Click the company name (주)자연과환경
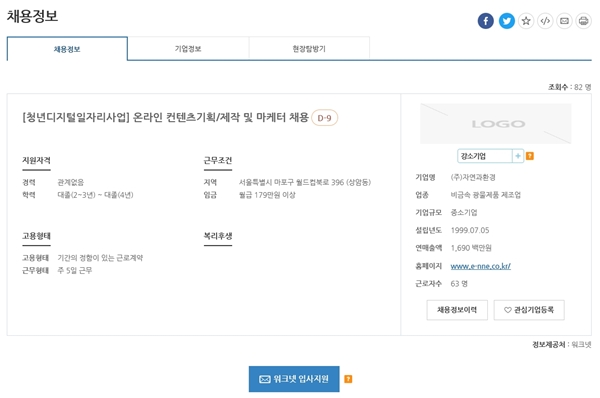600x398 pixels. tap(473, 177)
